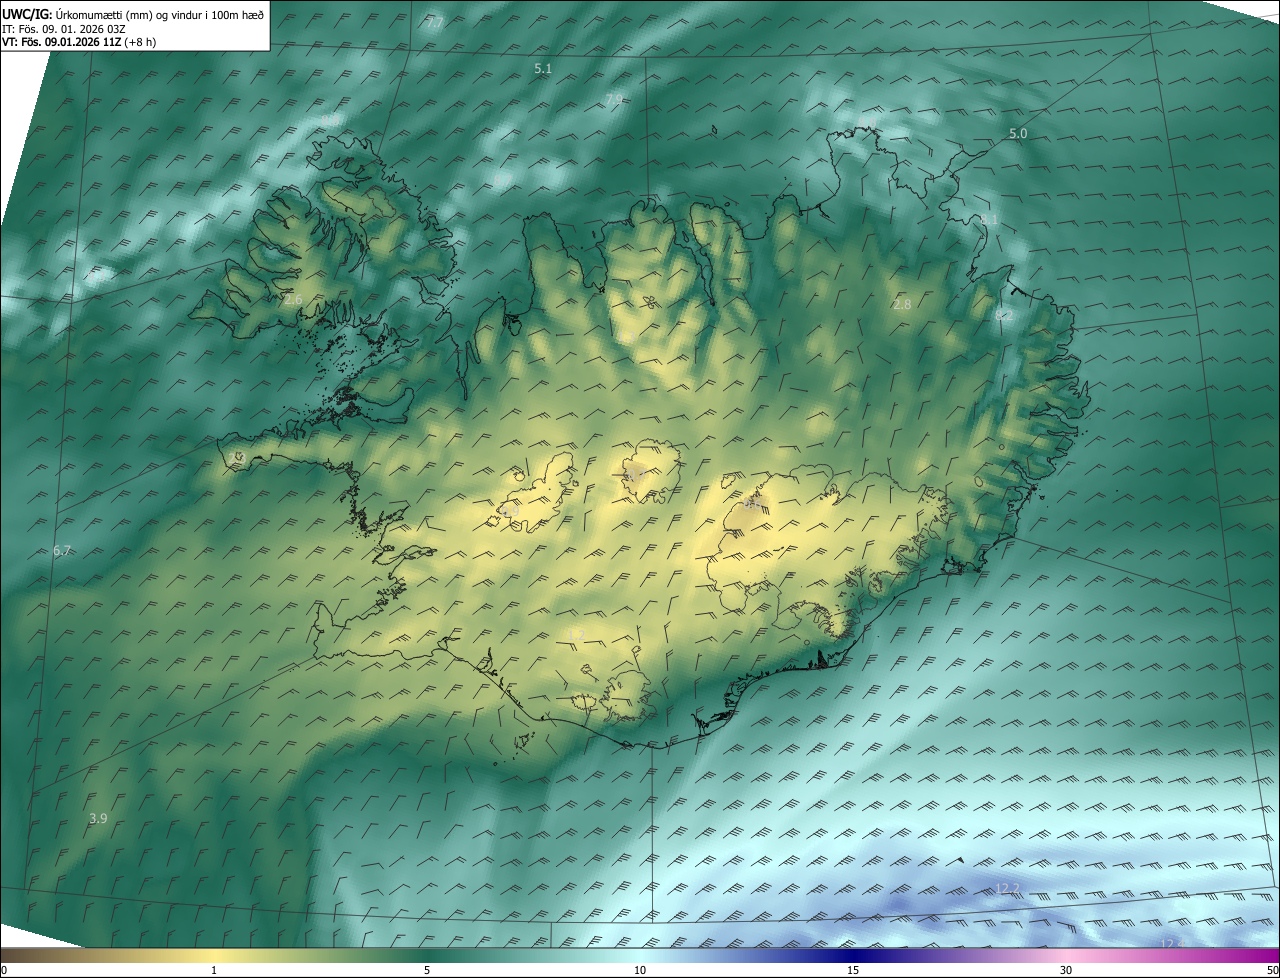Click the 1 tick on the color scale
The height and width of the screenshot is (978, 1280).
point(214,970)
